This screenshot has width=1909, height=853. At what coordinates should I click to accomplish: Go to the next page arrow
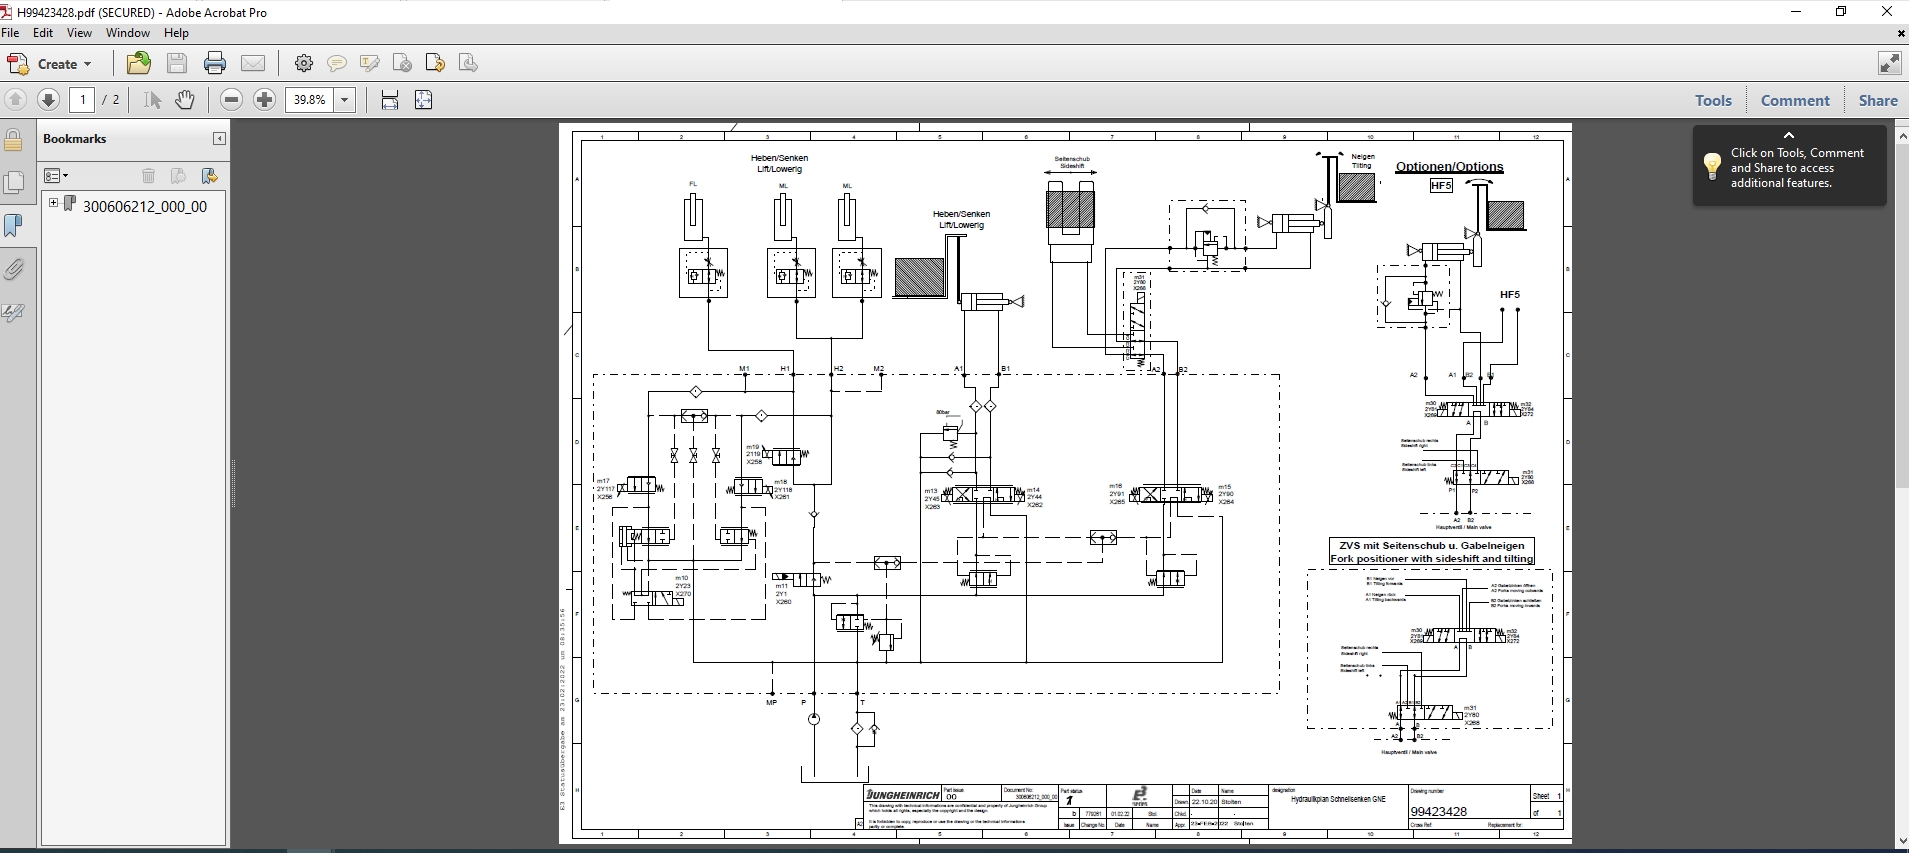click(48, 100)
